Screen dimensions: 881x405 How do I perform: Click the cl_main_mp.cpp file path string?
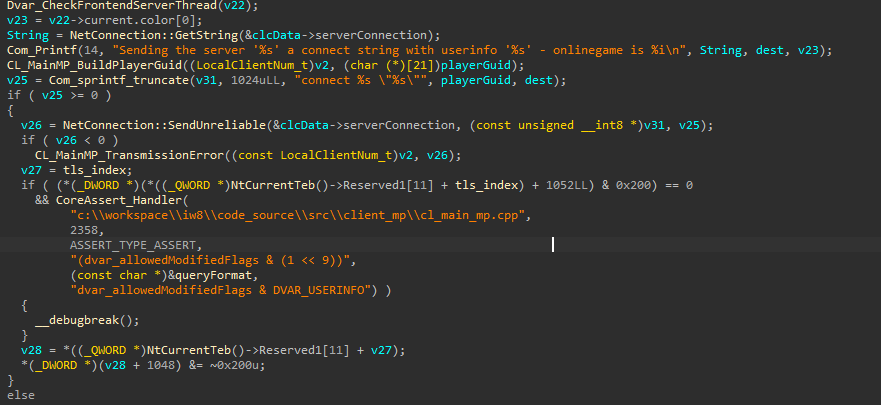click(x=300, y=215)
